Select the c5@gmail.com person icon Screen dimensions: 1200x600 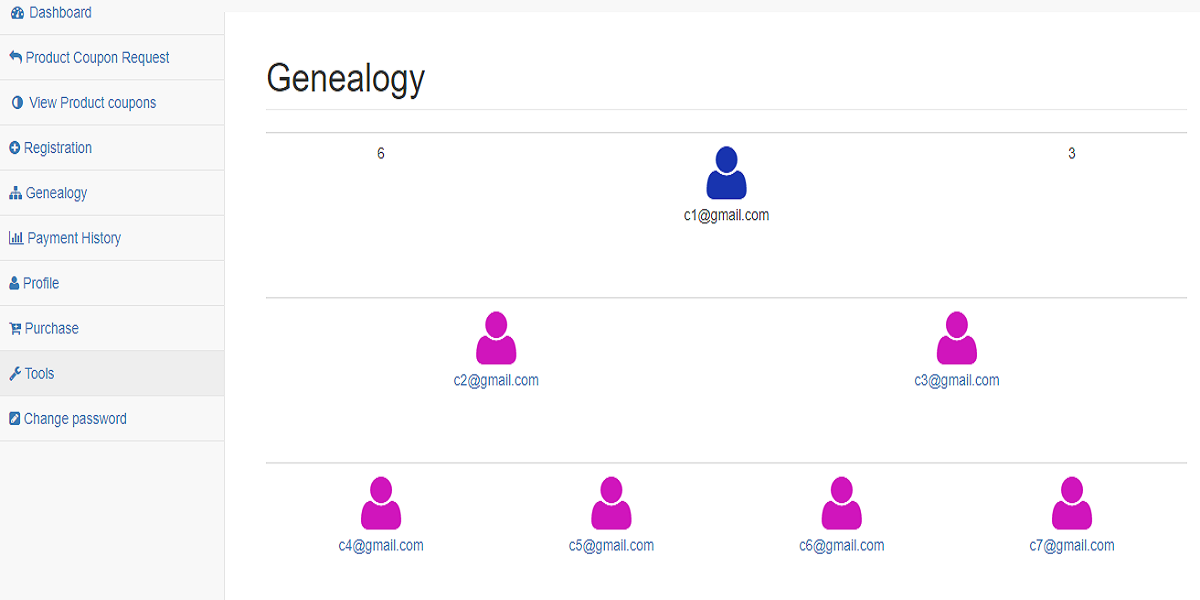(x=611, y=503)
